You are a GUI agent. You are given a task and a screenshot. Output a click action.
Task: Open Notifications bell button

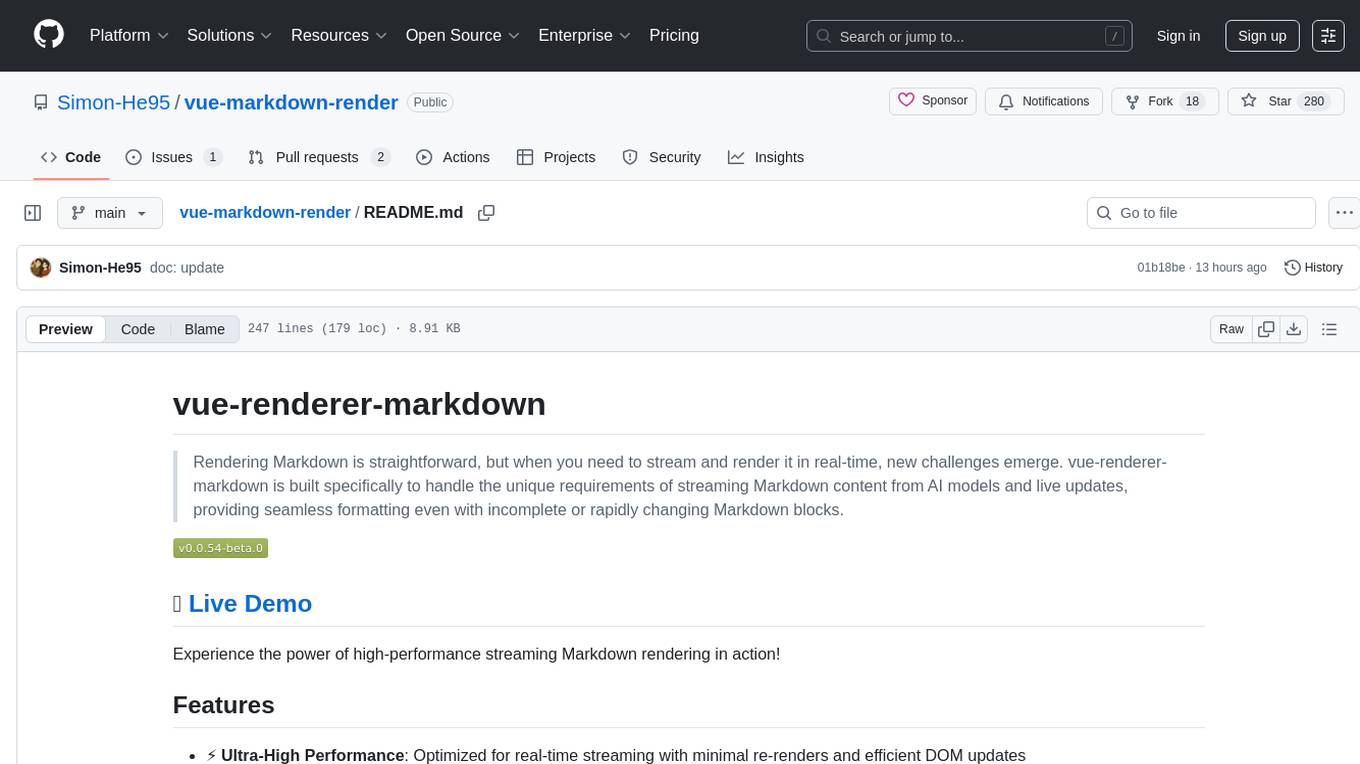tap(1044, 101)
